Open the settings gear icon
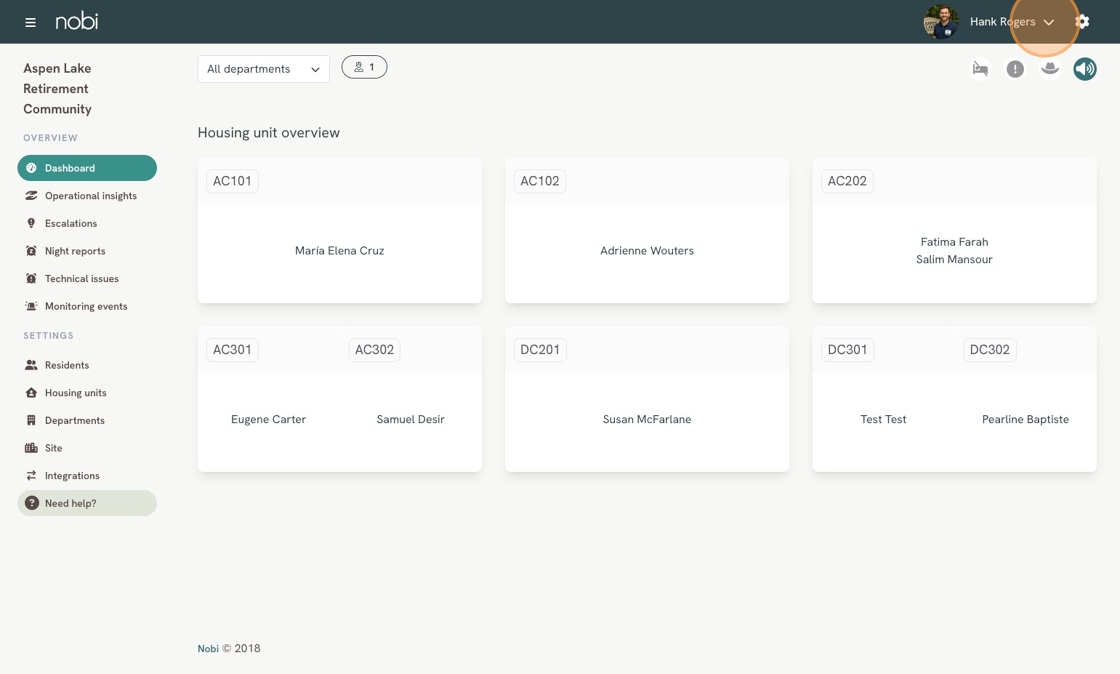This screenshot has width=1120, height=674. tap(1082, 22)
